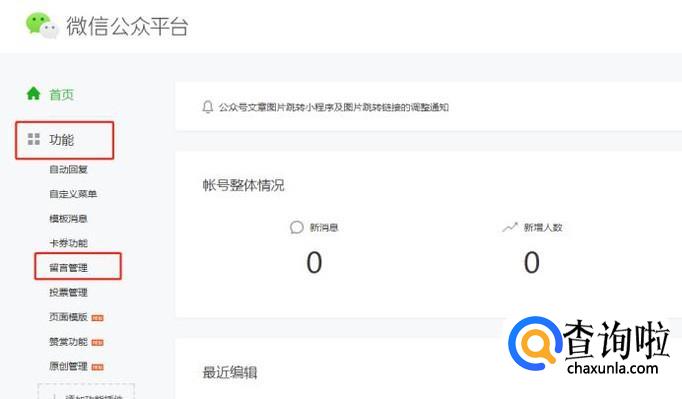The height and width of the screenshot is (399, 682).
Task: Open 投票管理 in sidebar
Action: (68, 292)
